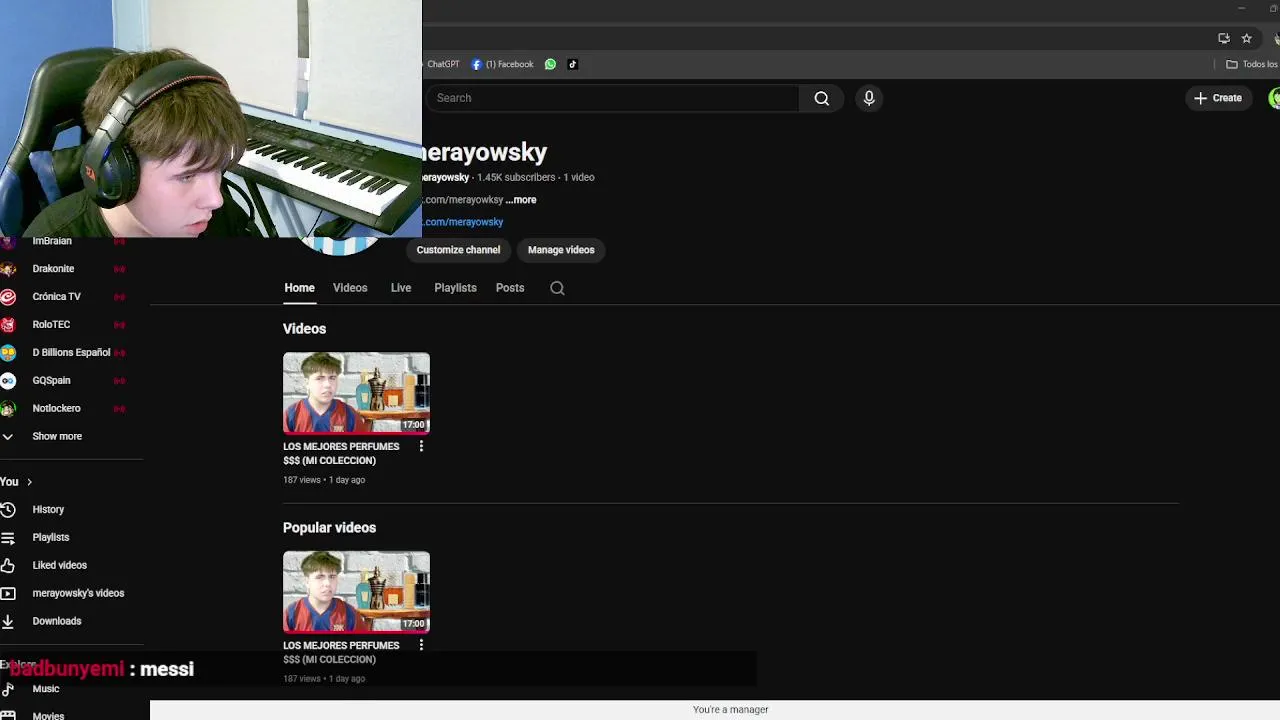Image resolution: width=1280 pixels, height=720 pixels.
Task: Open Downloads in the sidebar
Action: click(x=56, y=622)
